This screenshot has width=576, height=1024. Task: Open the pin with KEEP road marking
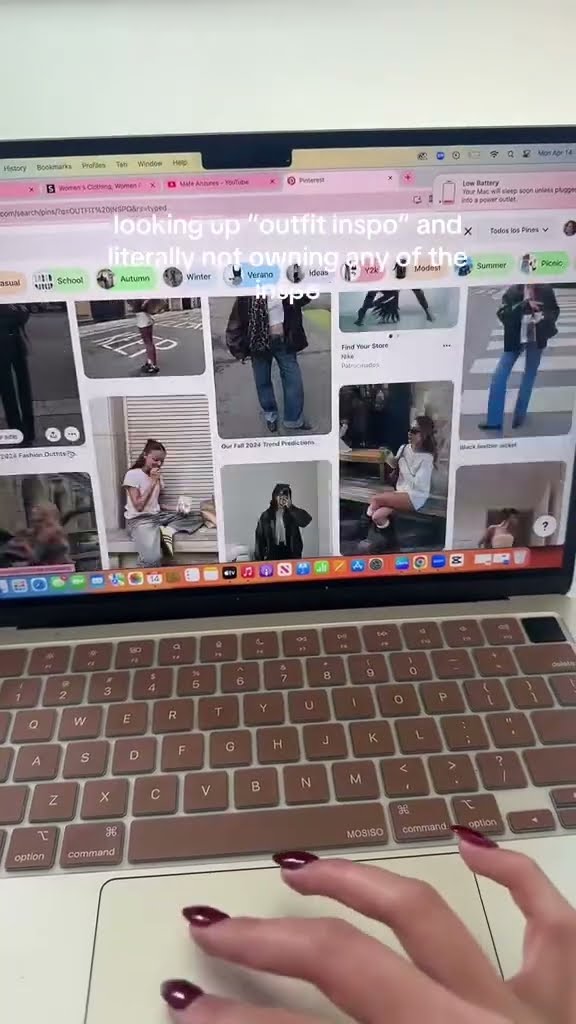pyautogui.click(x=140, y=338)
